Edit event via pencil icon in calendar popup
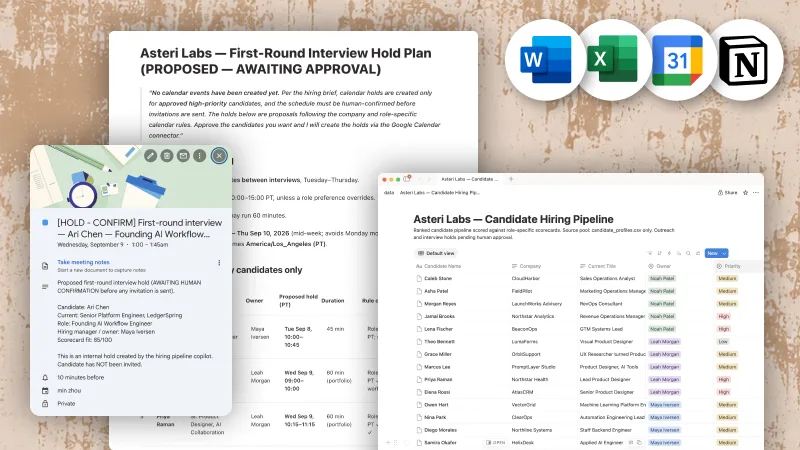Image resolution: width=800 pixels, height=450 pixels. coord(150,156)
